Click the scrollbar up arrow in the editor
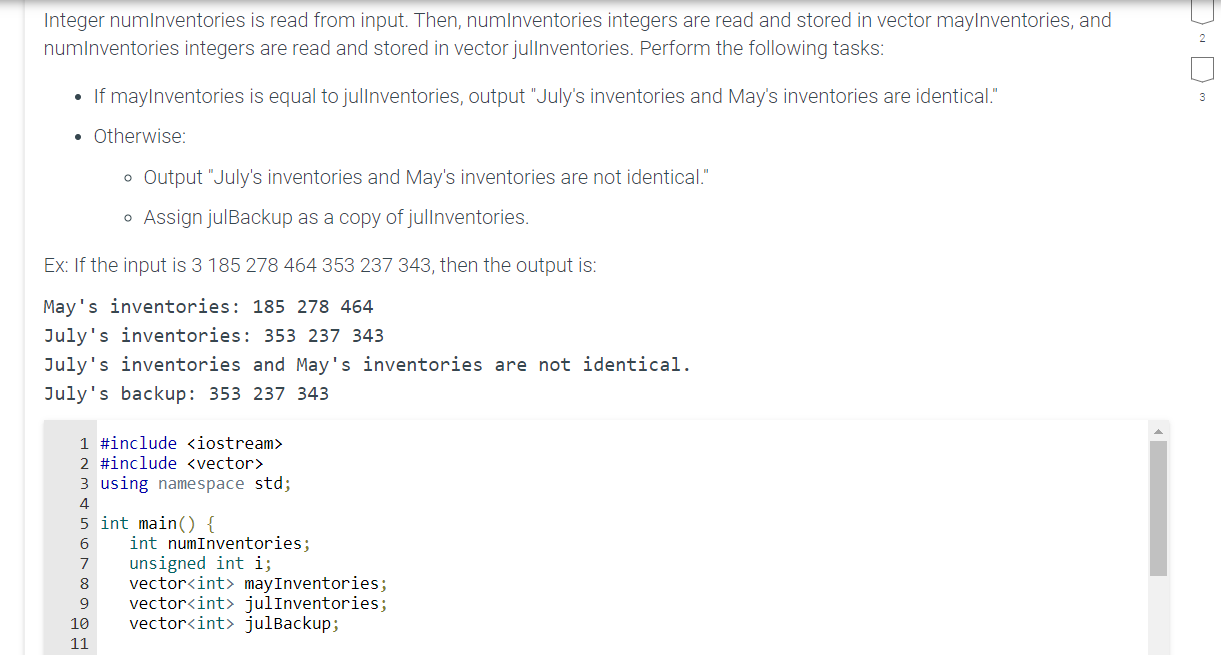This screenshot has height=662, width=1221. [x=1158, y=429]
